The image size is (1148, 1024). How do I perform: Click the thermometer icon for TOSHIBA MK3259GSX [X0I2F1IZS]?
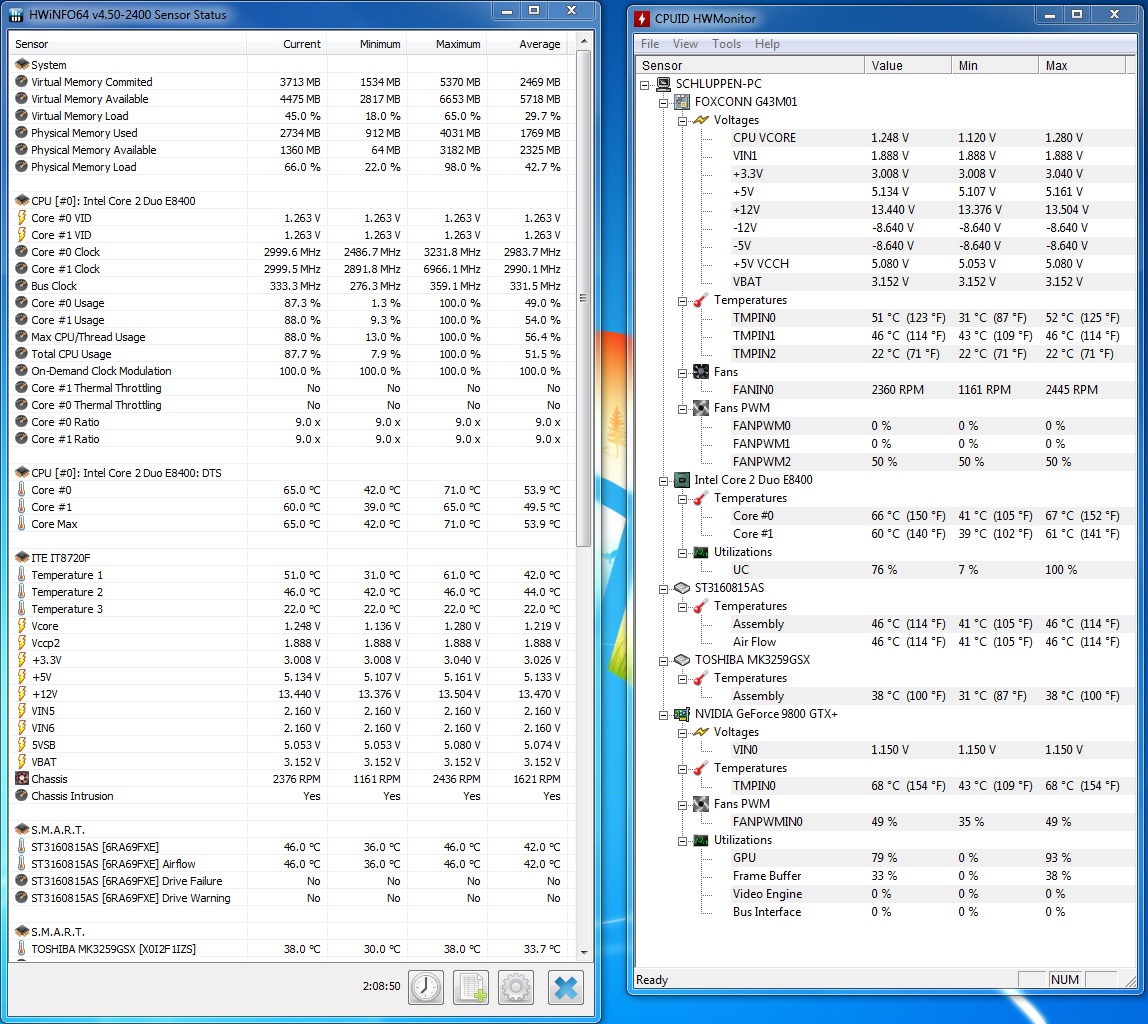22,948
